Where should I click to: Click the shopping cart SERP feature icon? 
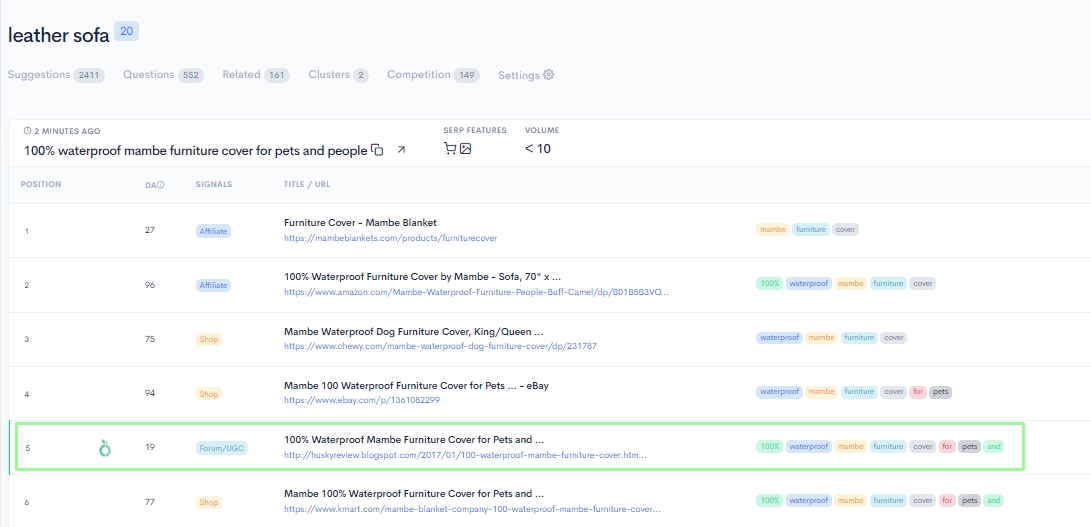tap(450, 148)
